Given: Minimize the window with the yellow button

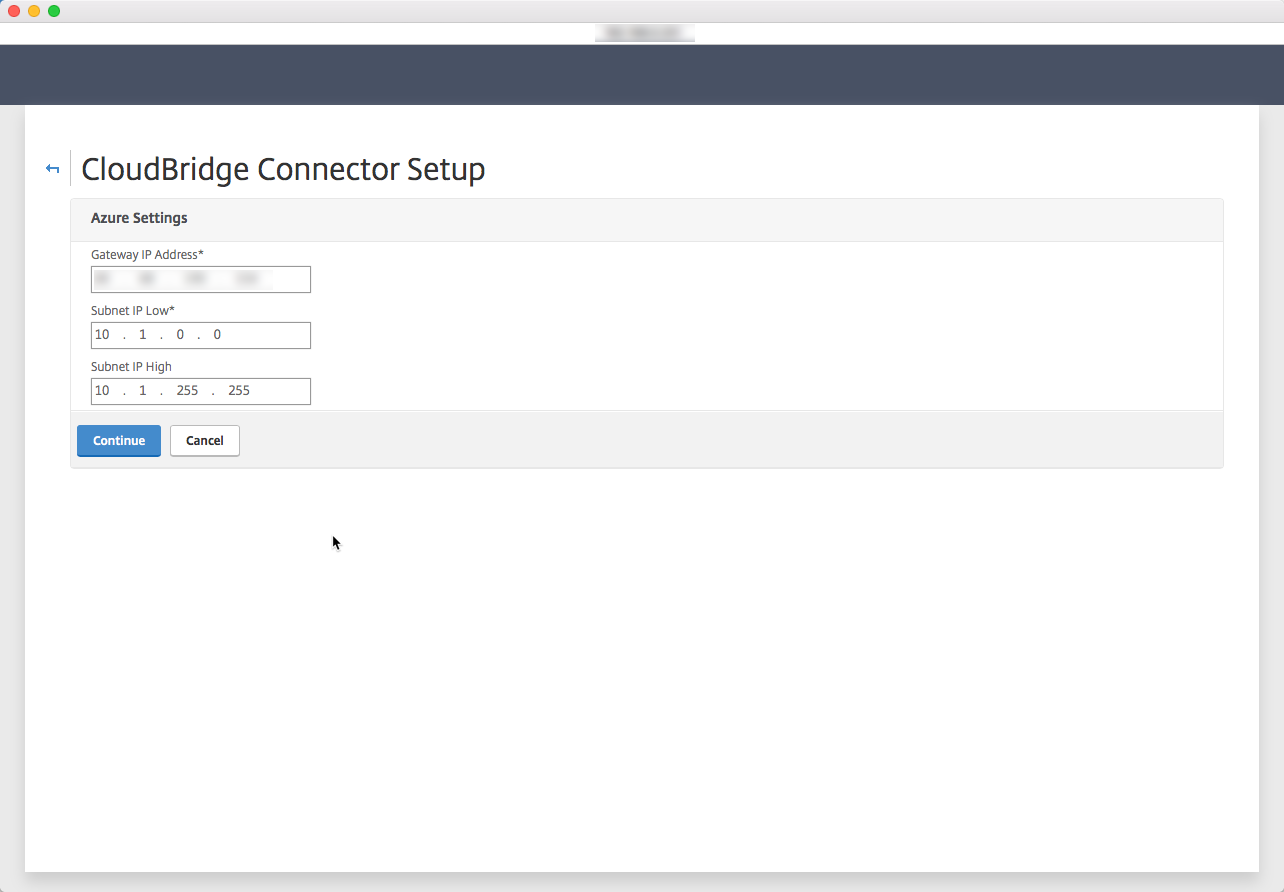Looking at the screenshot, I should click(34, 11).
